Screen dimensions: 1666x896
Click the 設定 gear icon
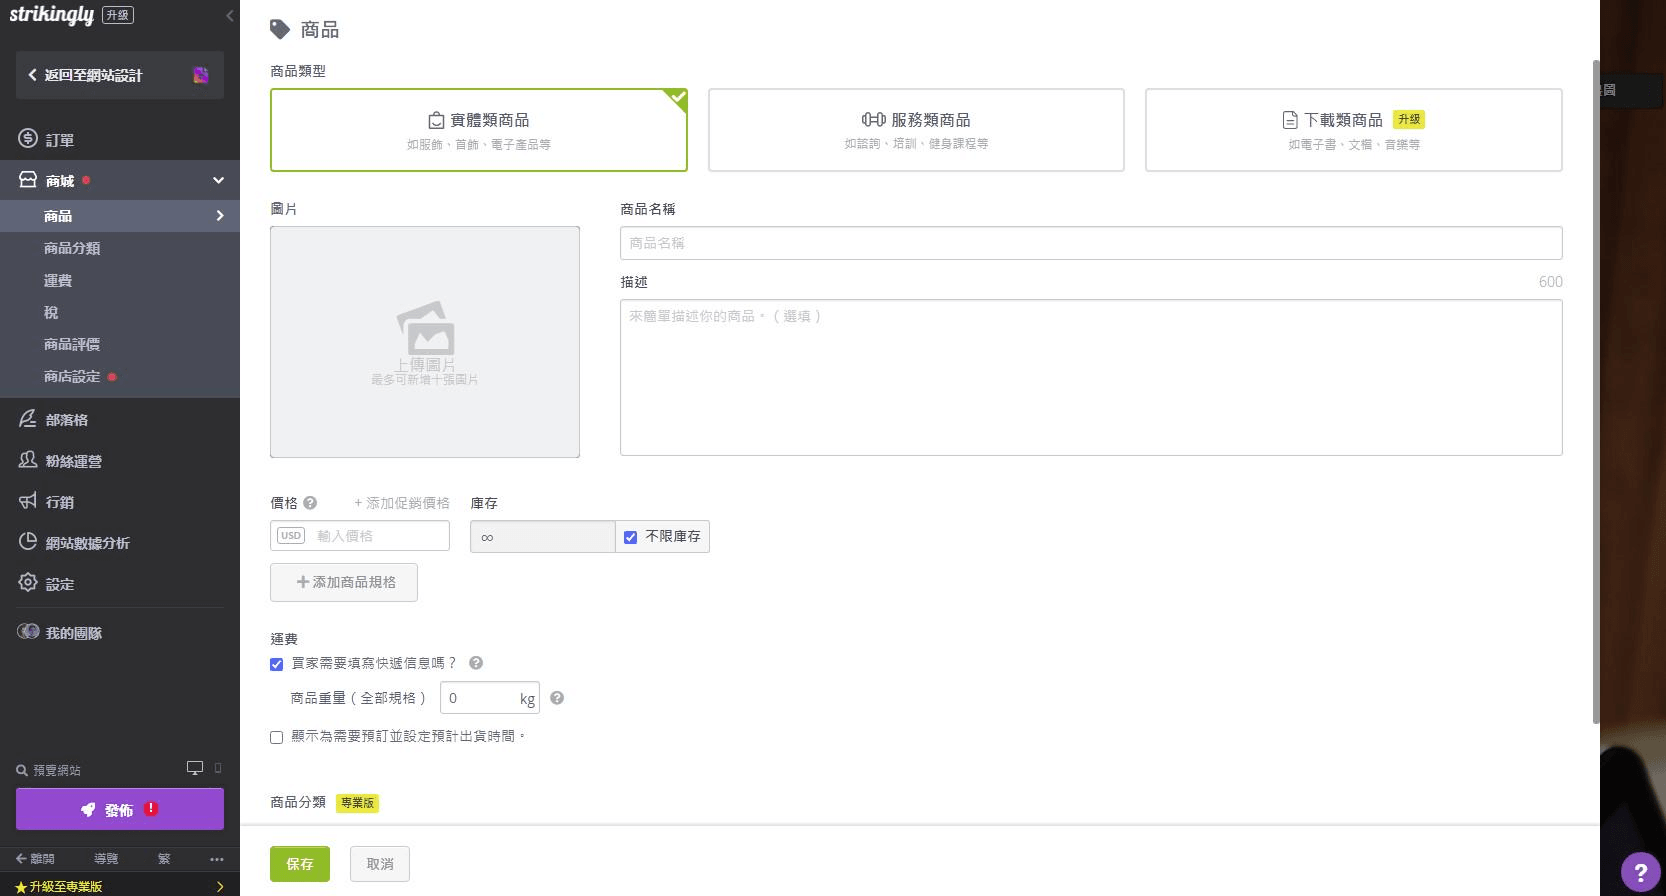pos(28,583)
